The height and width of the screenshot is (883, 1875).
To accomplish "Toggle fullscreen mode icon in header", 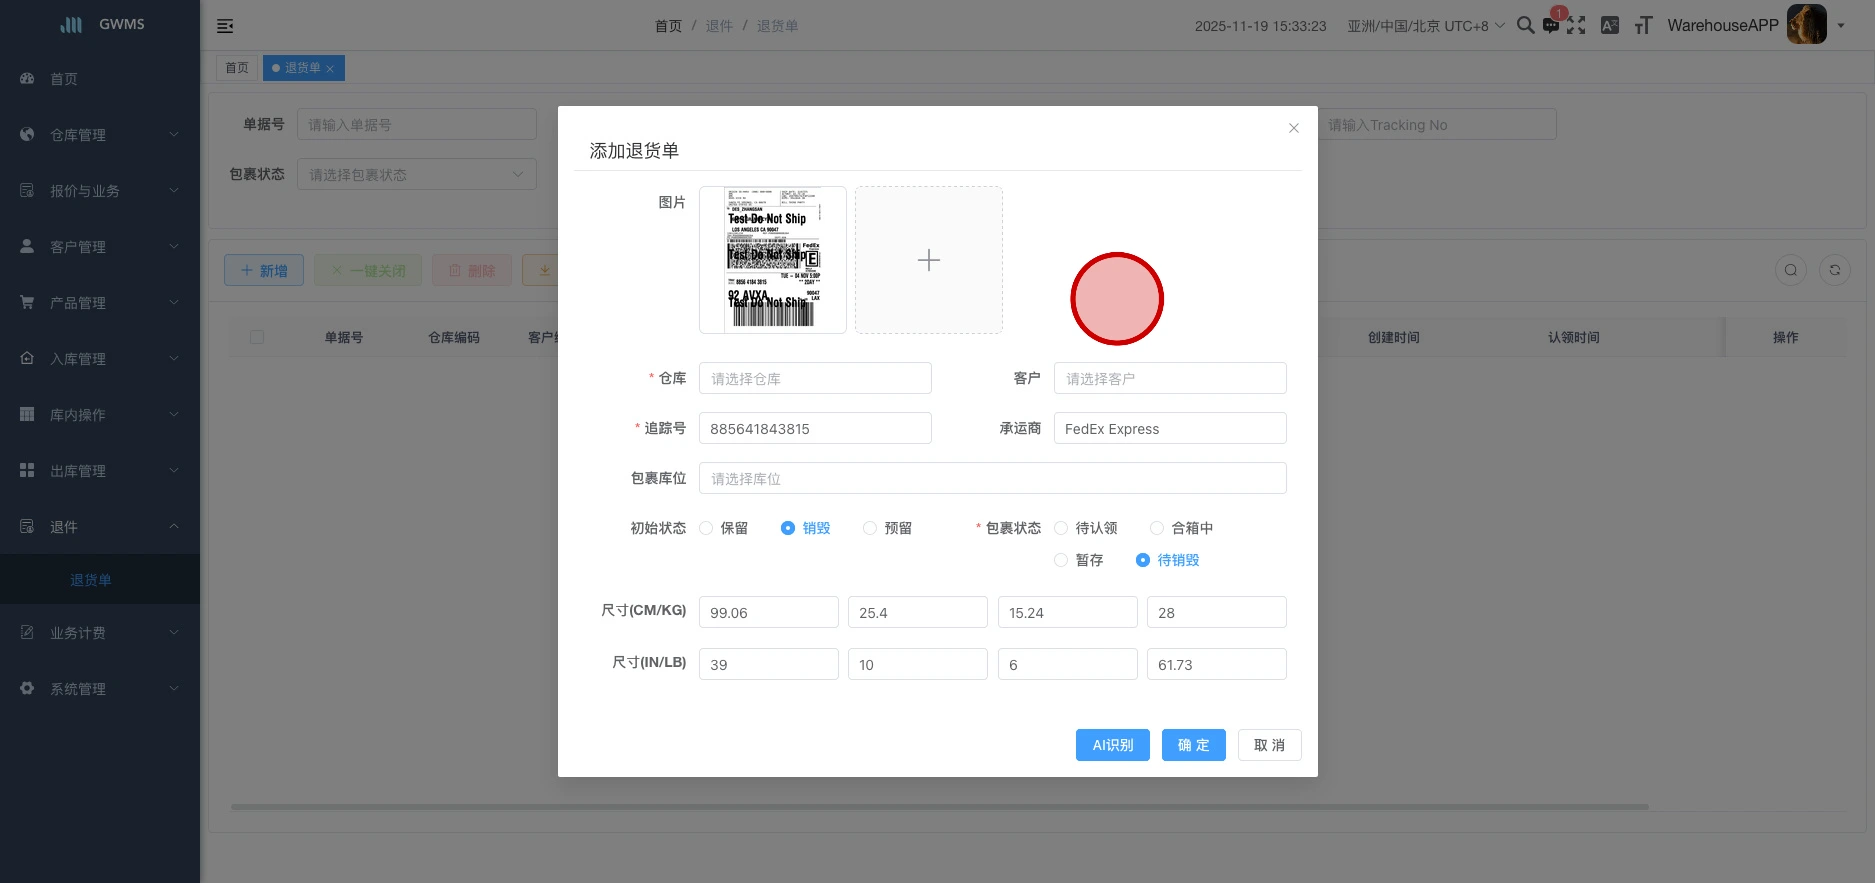I will [1576, 26].
